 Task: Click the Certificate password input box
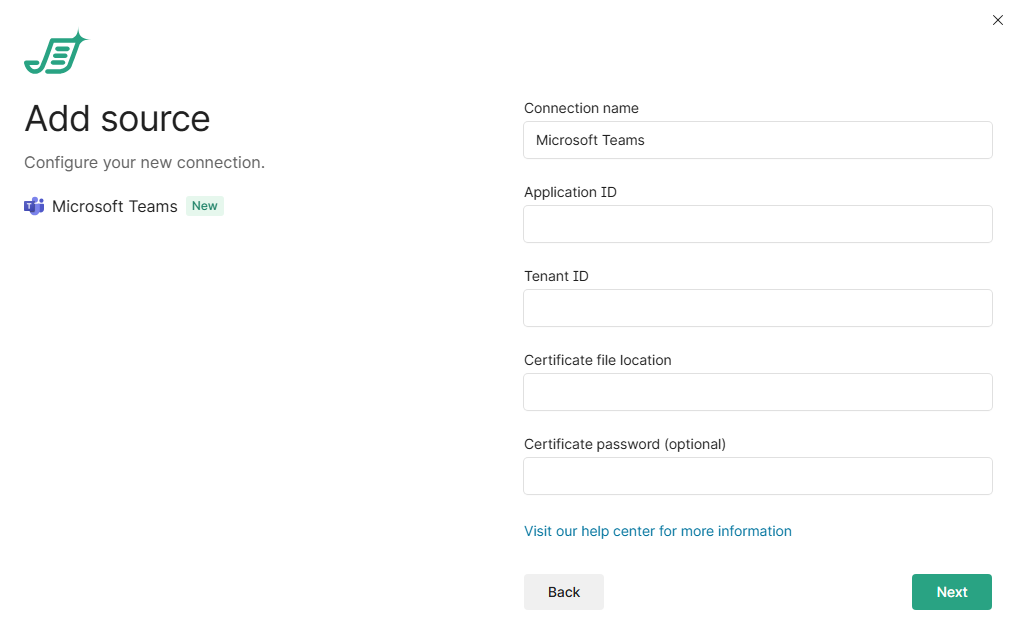pyautogui.click(x=757, y=476)
